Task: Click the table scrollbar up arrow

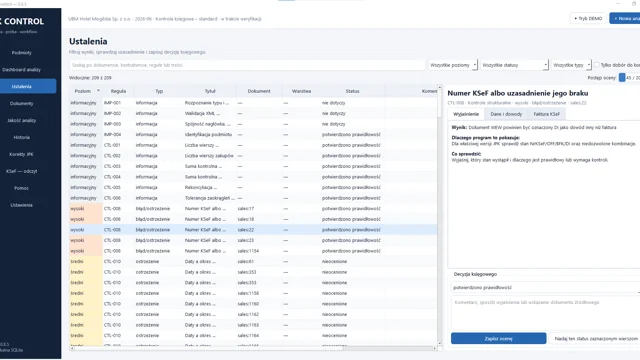Action: [440, 87]
